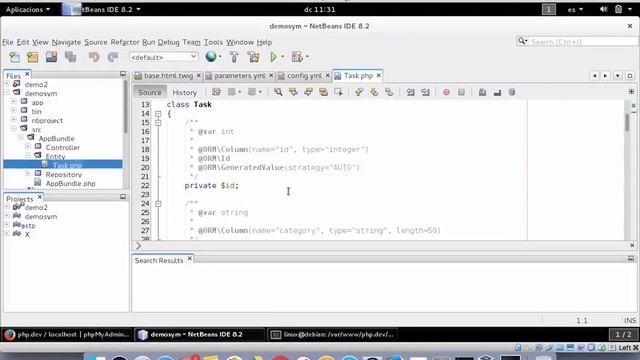Open the Aplicacions menu in top bar
Screen dimensions: 640x360
(27, 9)
